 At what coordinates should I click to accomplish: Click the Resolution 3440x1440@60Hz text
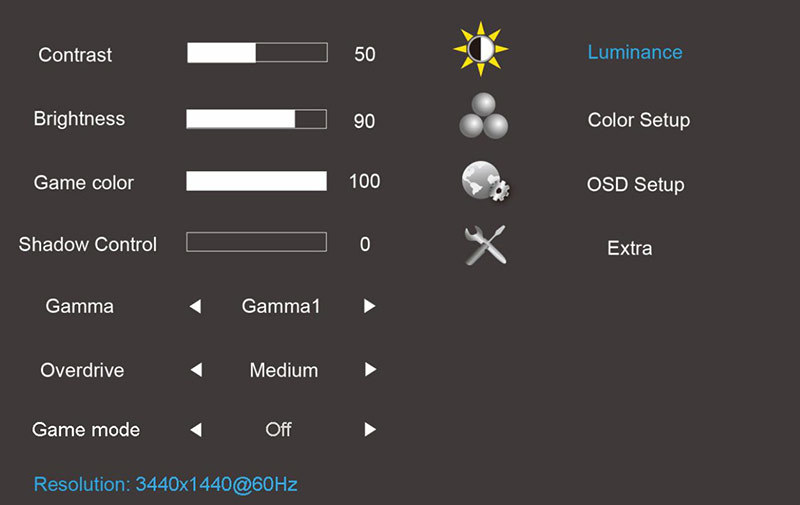tap(165, 484)
